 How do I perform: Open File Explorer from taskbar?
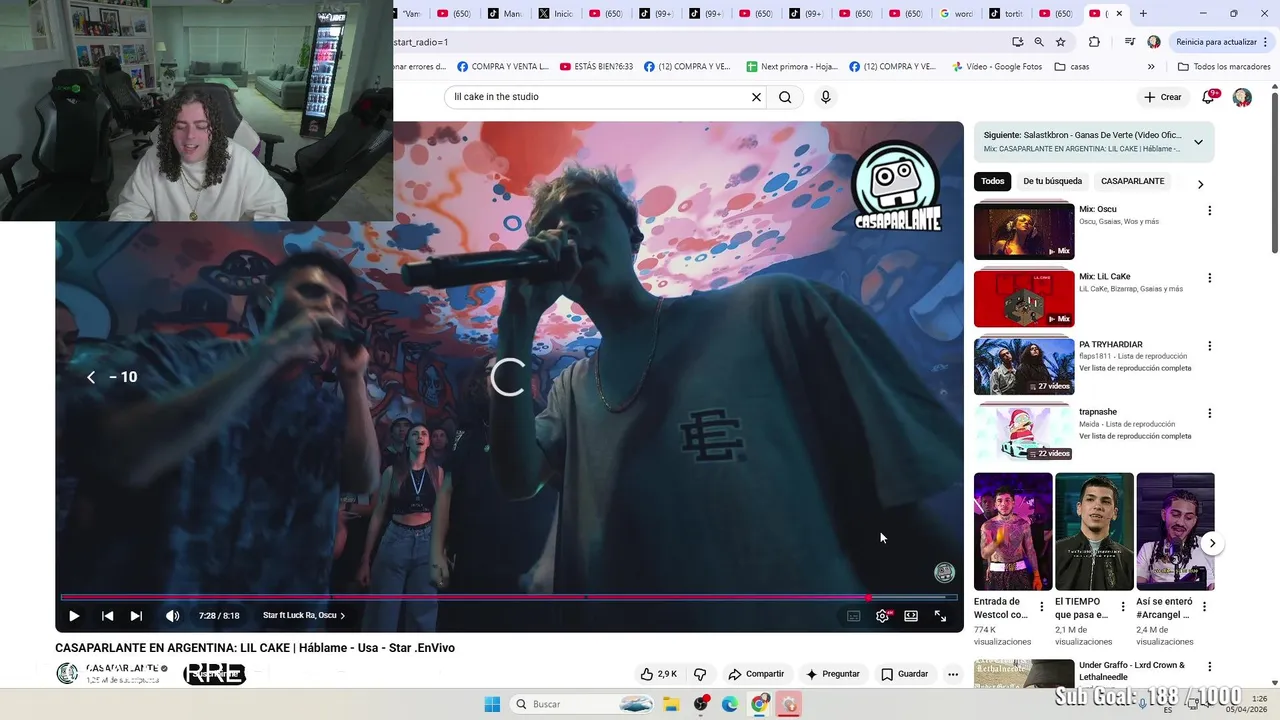671,704
